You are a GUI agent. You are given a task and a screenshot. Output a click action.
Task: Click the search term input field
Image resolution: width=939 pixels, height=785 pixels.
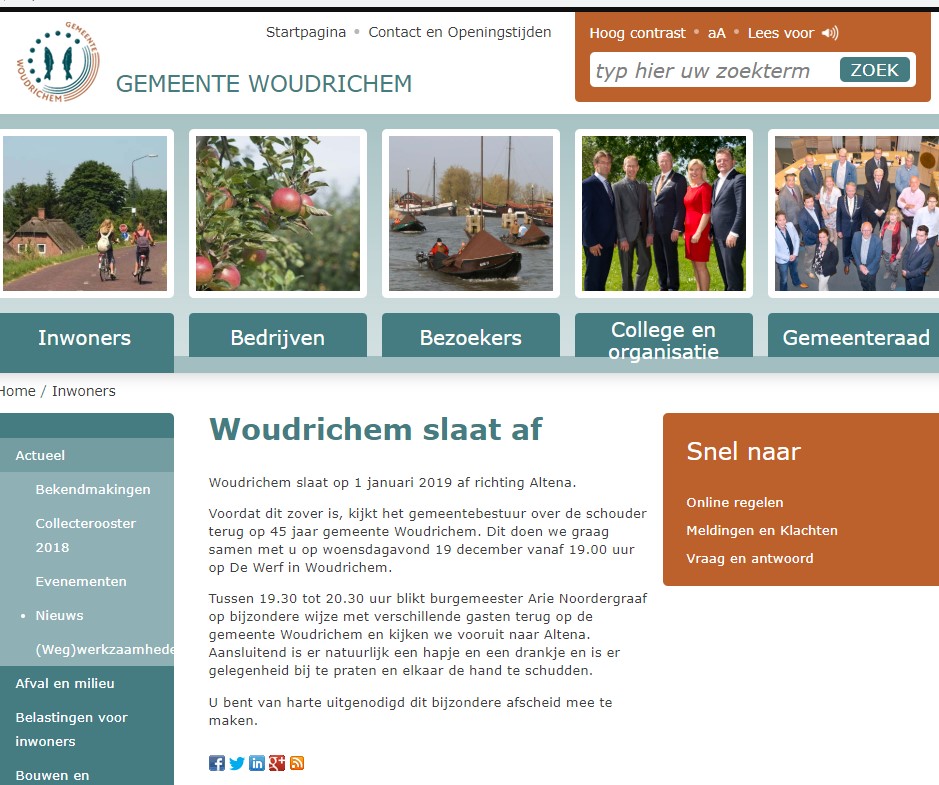(714, 71)
